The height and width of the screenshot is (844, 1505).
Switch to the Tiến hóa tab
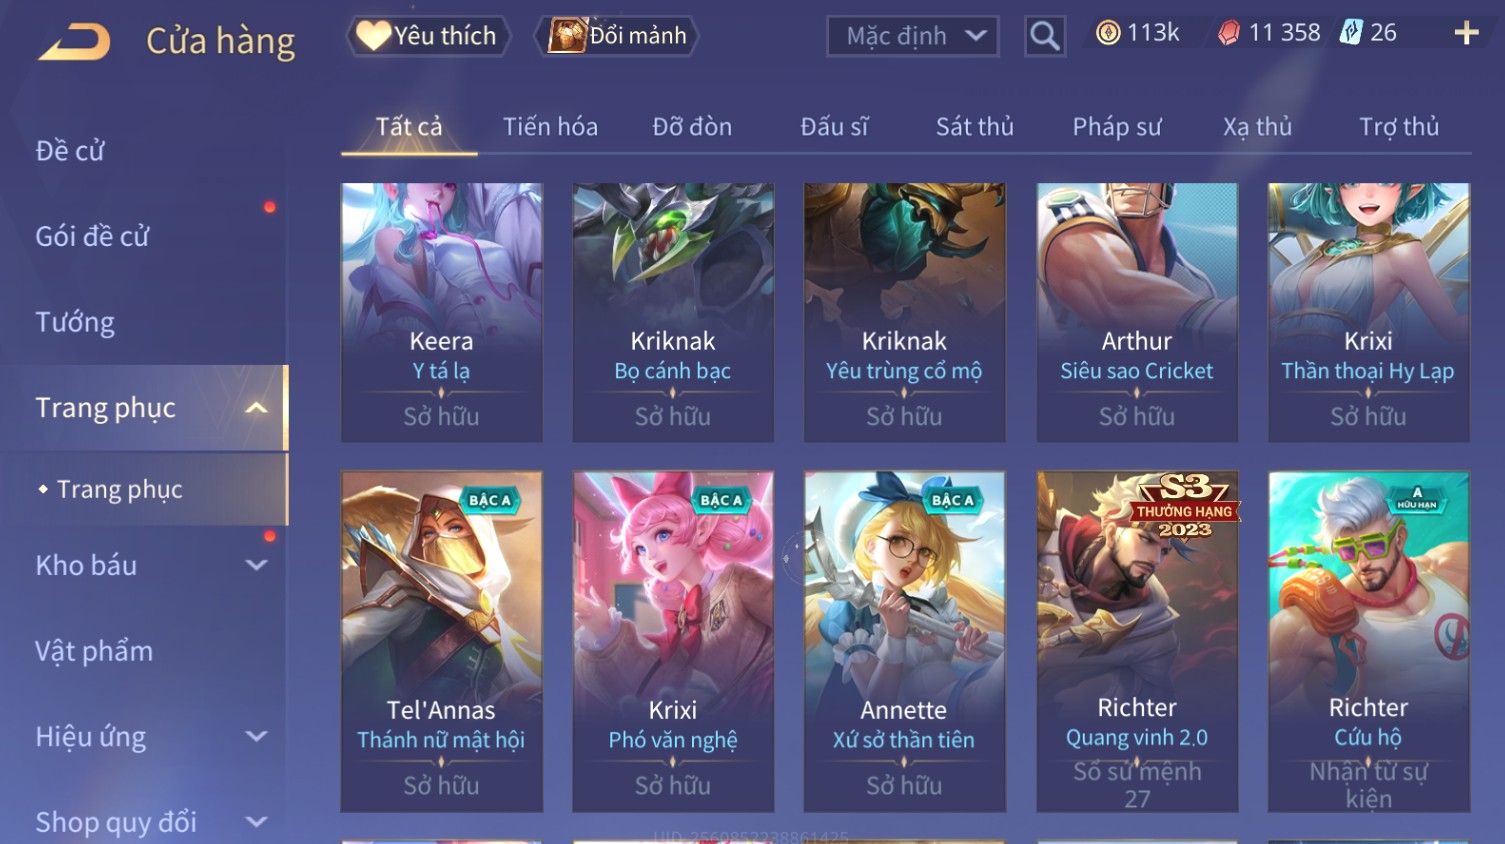coord(550,127)
